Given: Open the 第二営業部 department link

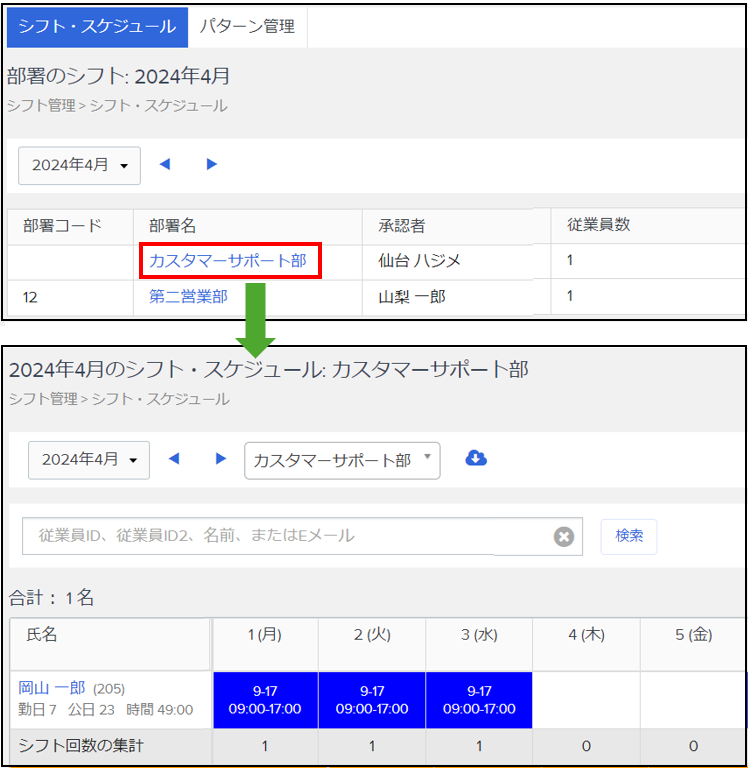Looking at the screenshot, I should click(x=188, y=297).
